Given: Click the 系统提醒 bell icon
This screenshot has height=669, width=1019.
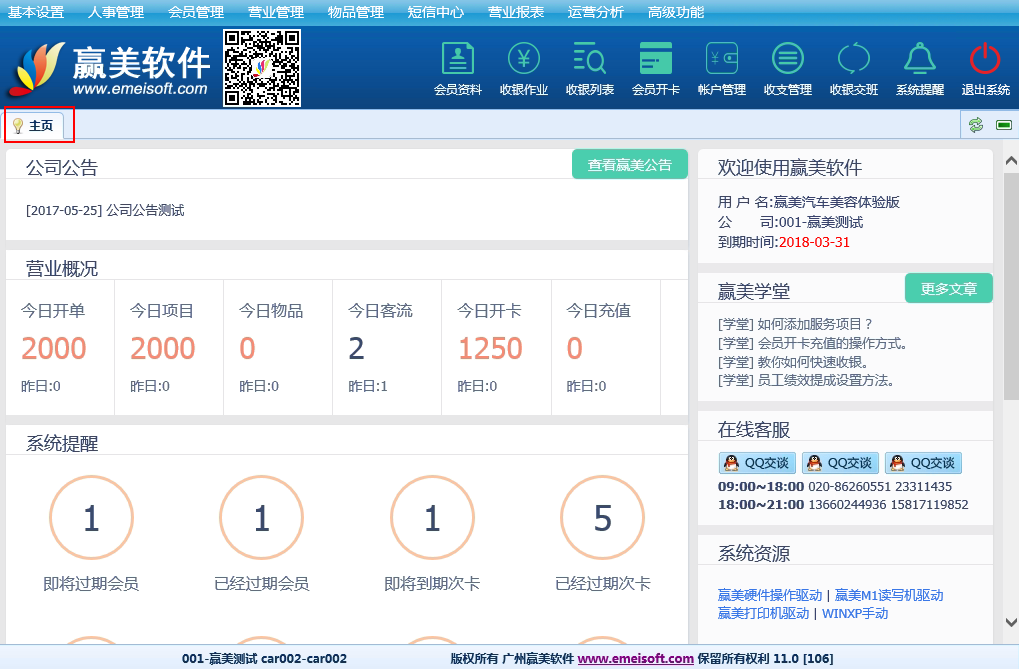Looking at the screenshot, I should [x=920, y=61].
